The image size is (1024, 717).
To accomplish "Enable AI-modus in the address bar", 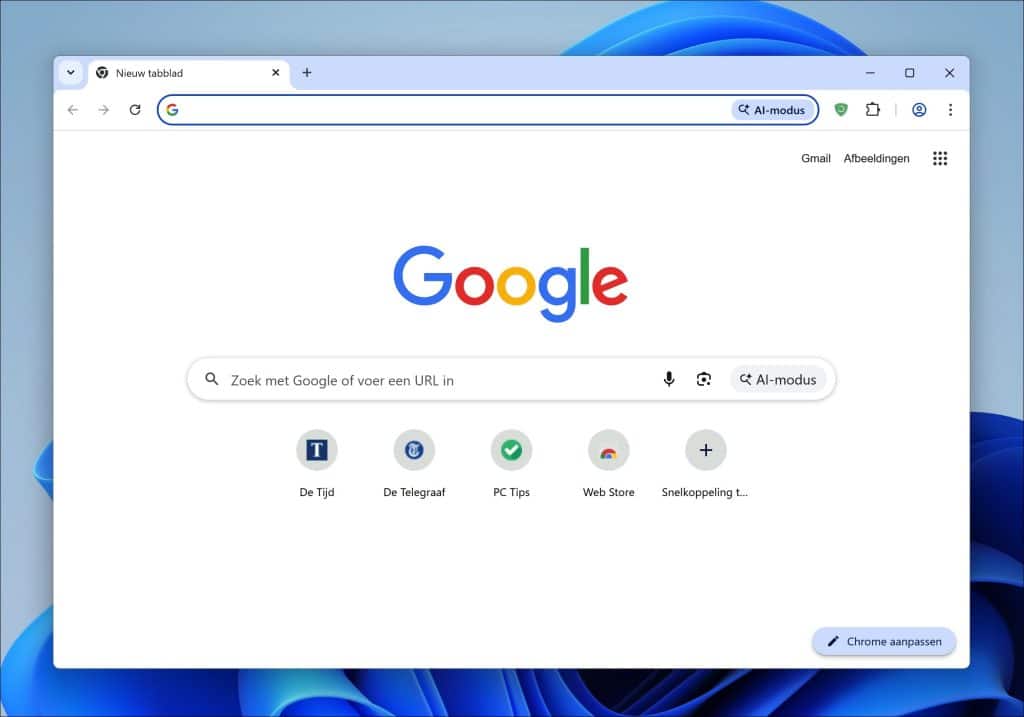I will click(x=772, y=110).
